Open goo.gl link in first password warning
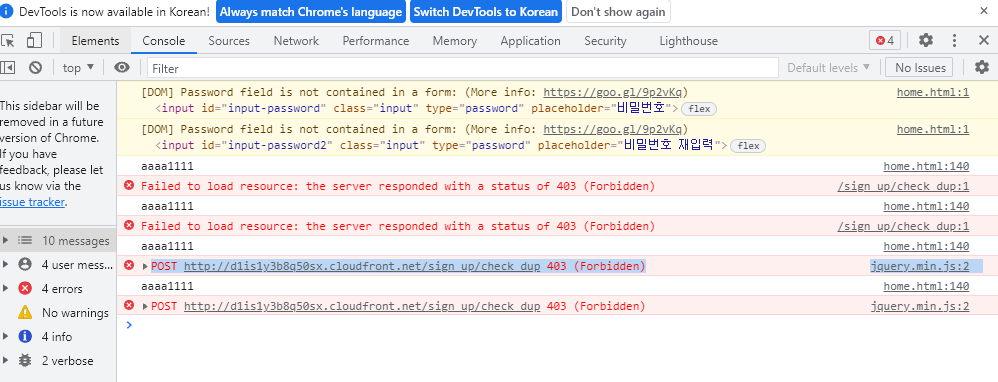 (x=612, y=92)
